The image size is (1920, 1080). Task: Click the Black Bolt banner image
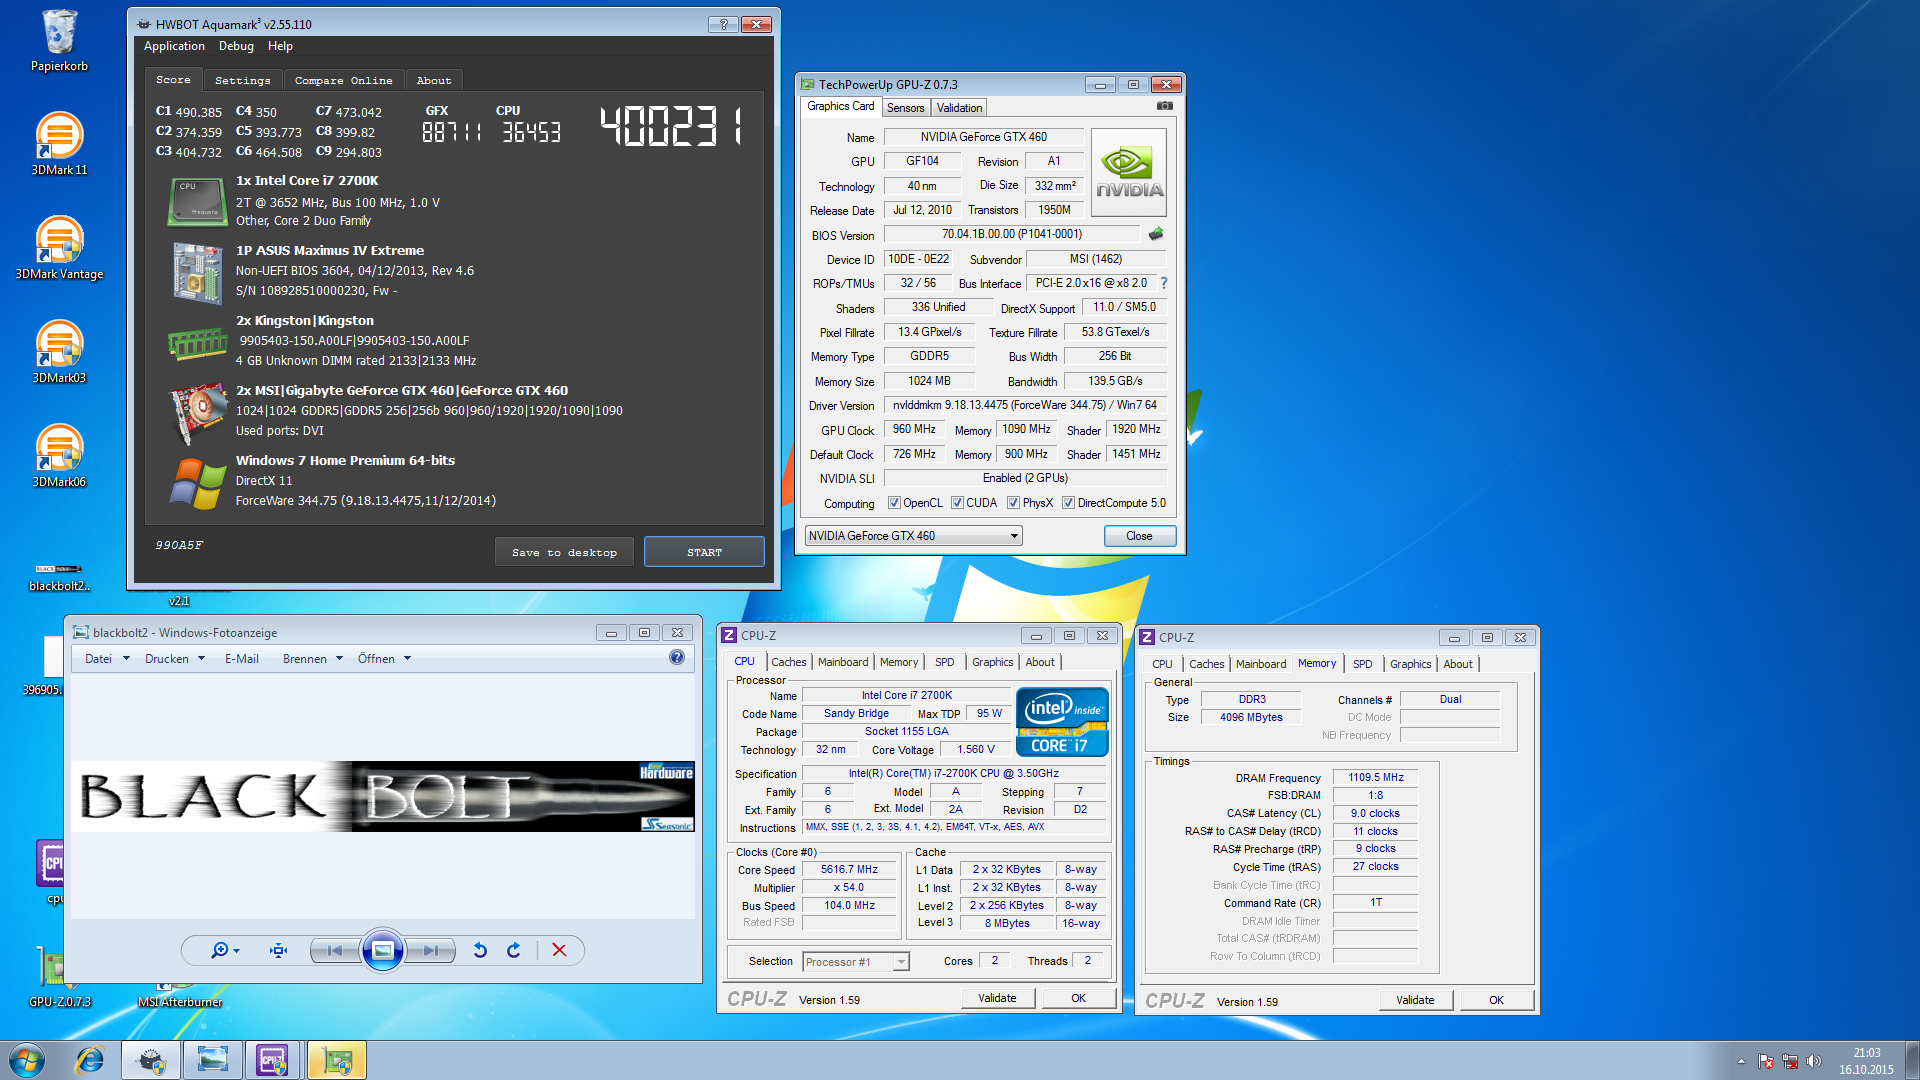pyautogui.click(x=383, y=797)
